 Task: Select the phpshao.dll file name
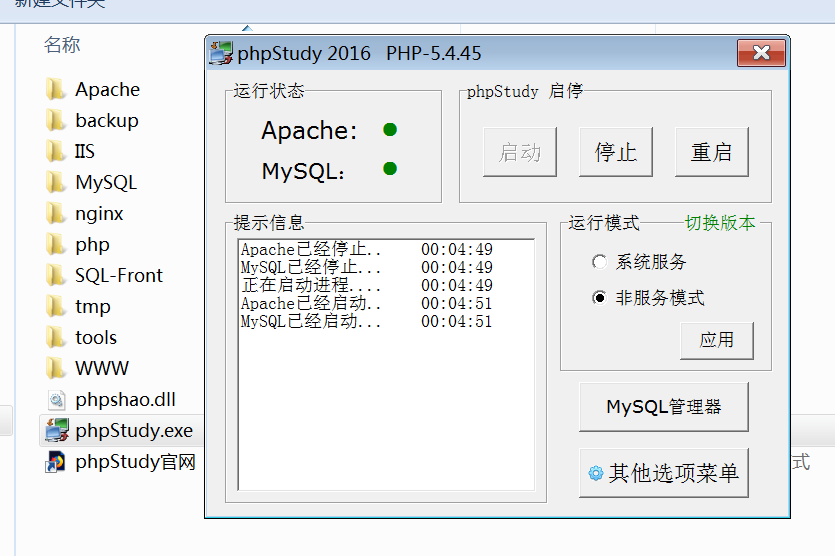tap(126, 400)
